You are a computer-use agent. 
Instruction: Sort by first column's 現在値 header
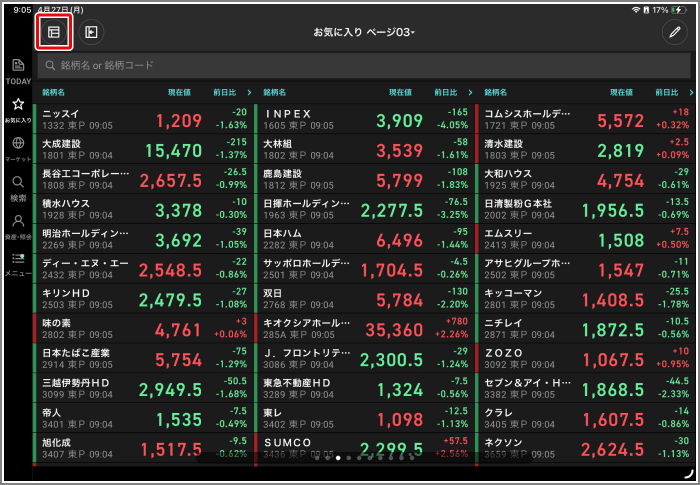[179, 92]
